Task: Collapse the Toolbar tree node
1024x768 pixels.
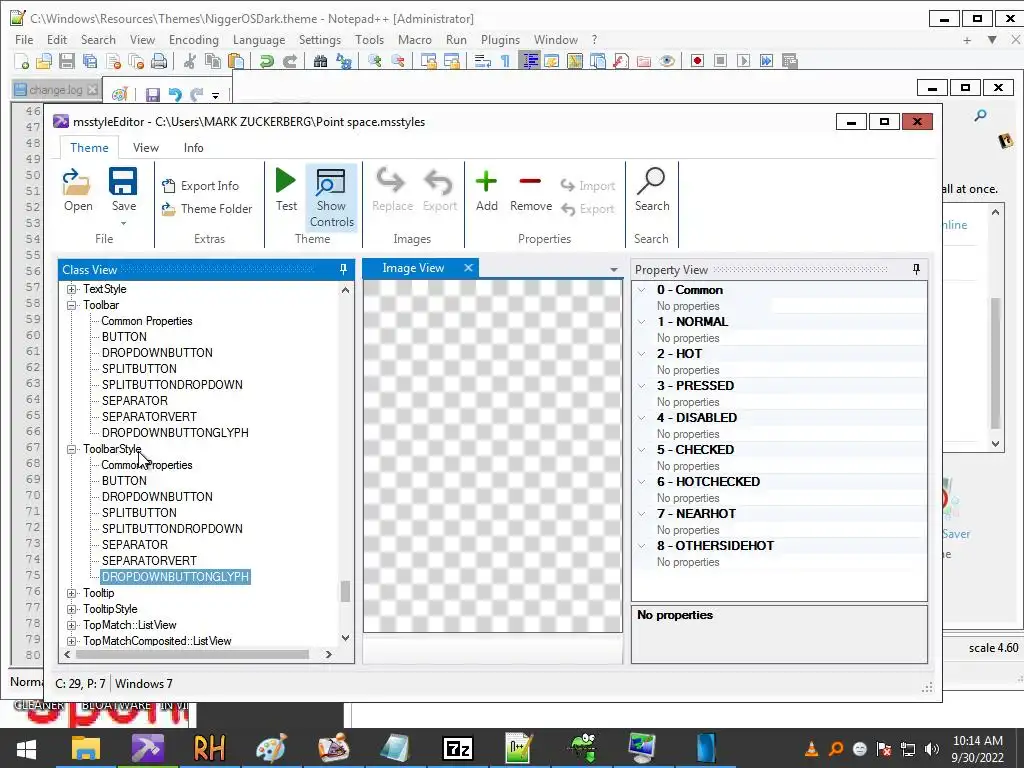Action: click(71, 305)
